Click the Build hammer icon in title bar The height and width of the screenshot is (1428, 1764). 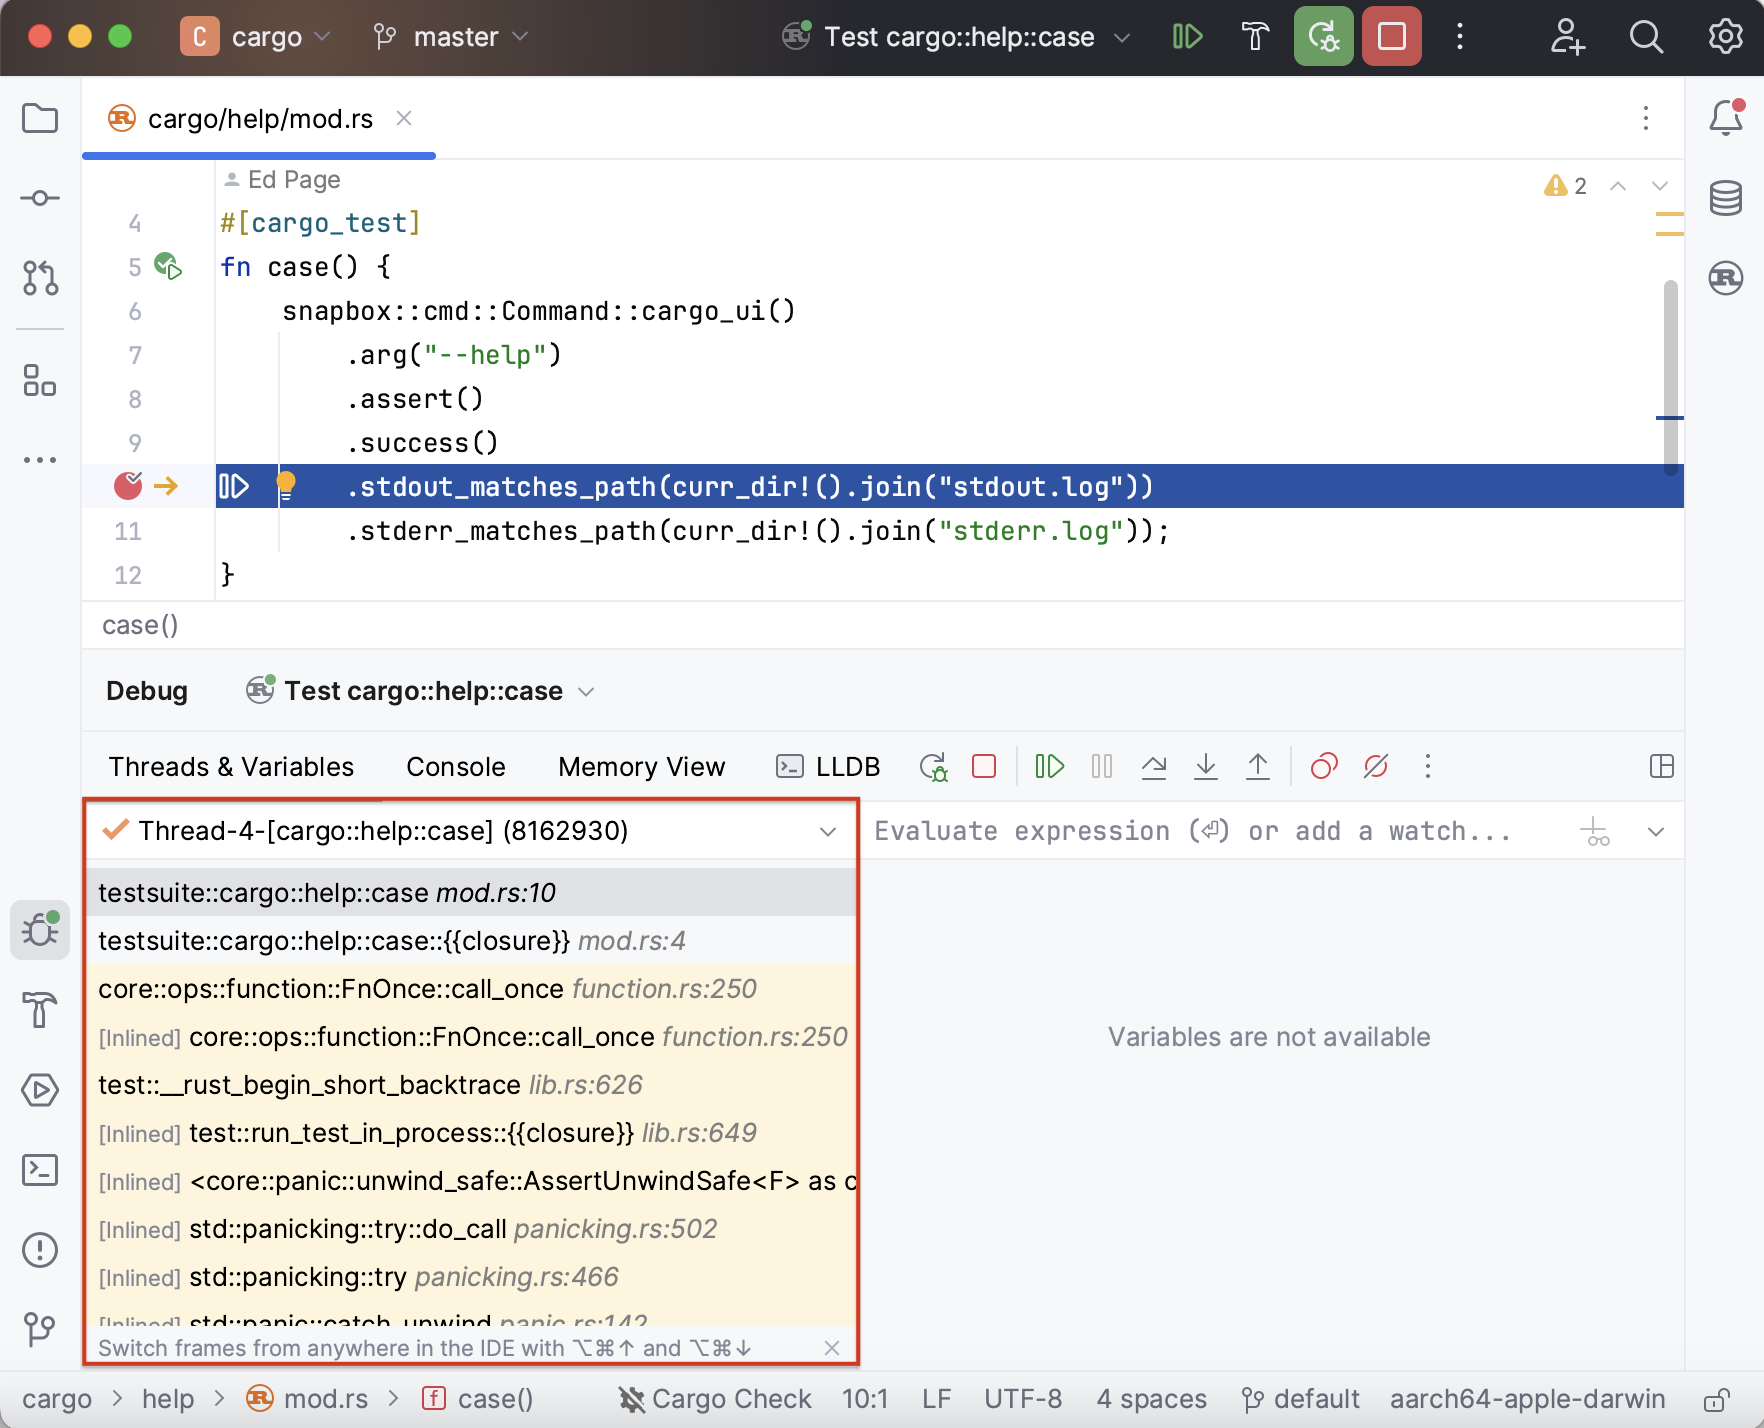coord(1255,37)
